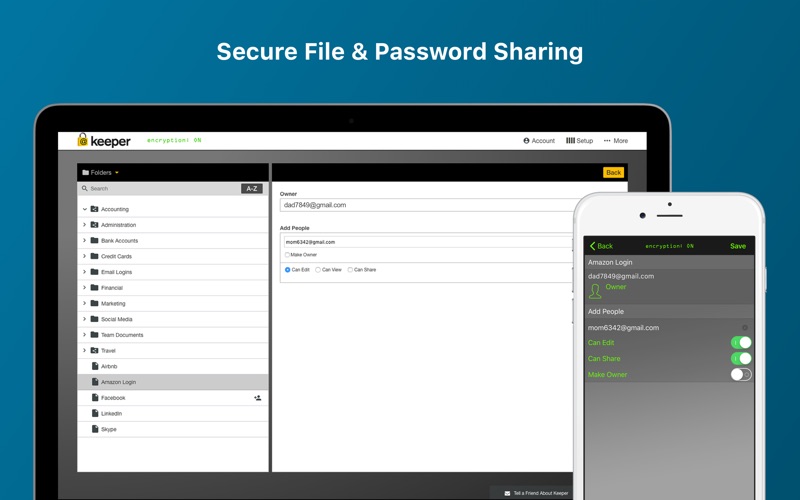Viewport: 800px width, 500px height.
Task: Select the Airbnb record text
Action: (x=109, y=366)
